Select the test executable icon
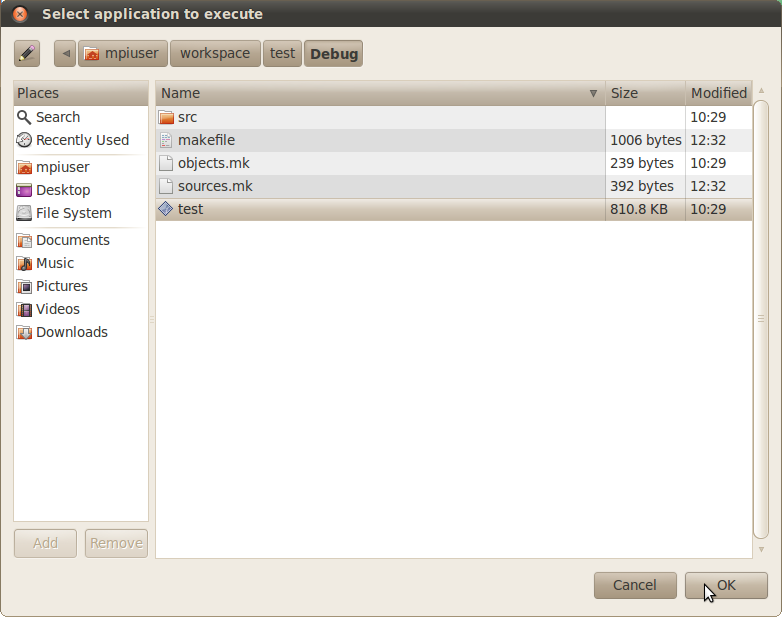The height and width of the screenshot is (617, 782). coord(166,209)
